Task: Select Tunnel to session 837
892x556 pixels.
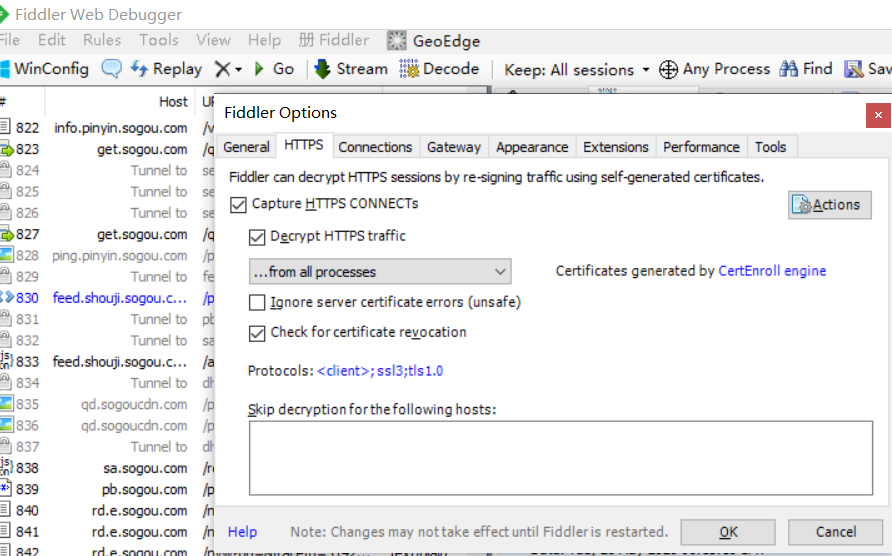Action: pyautogui.click(x=107, y=447)
